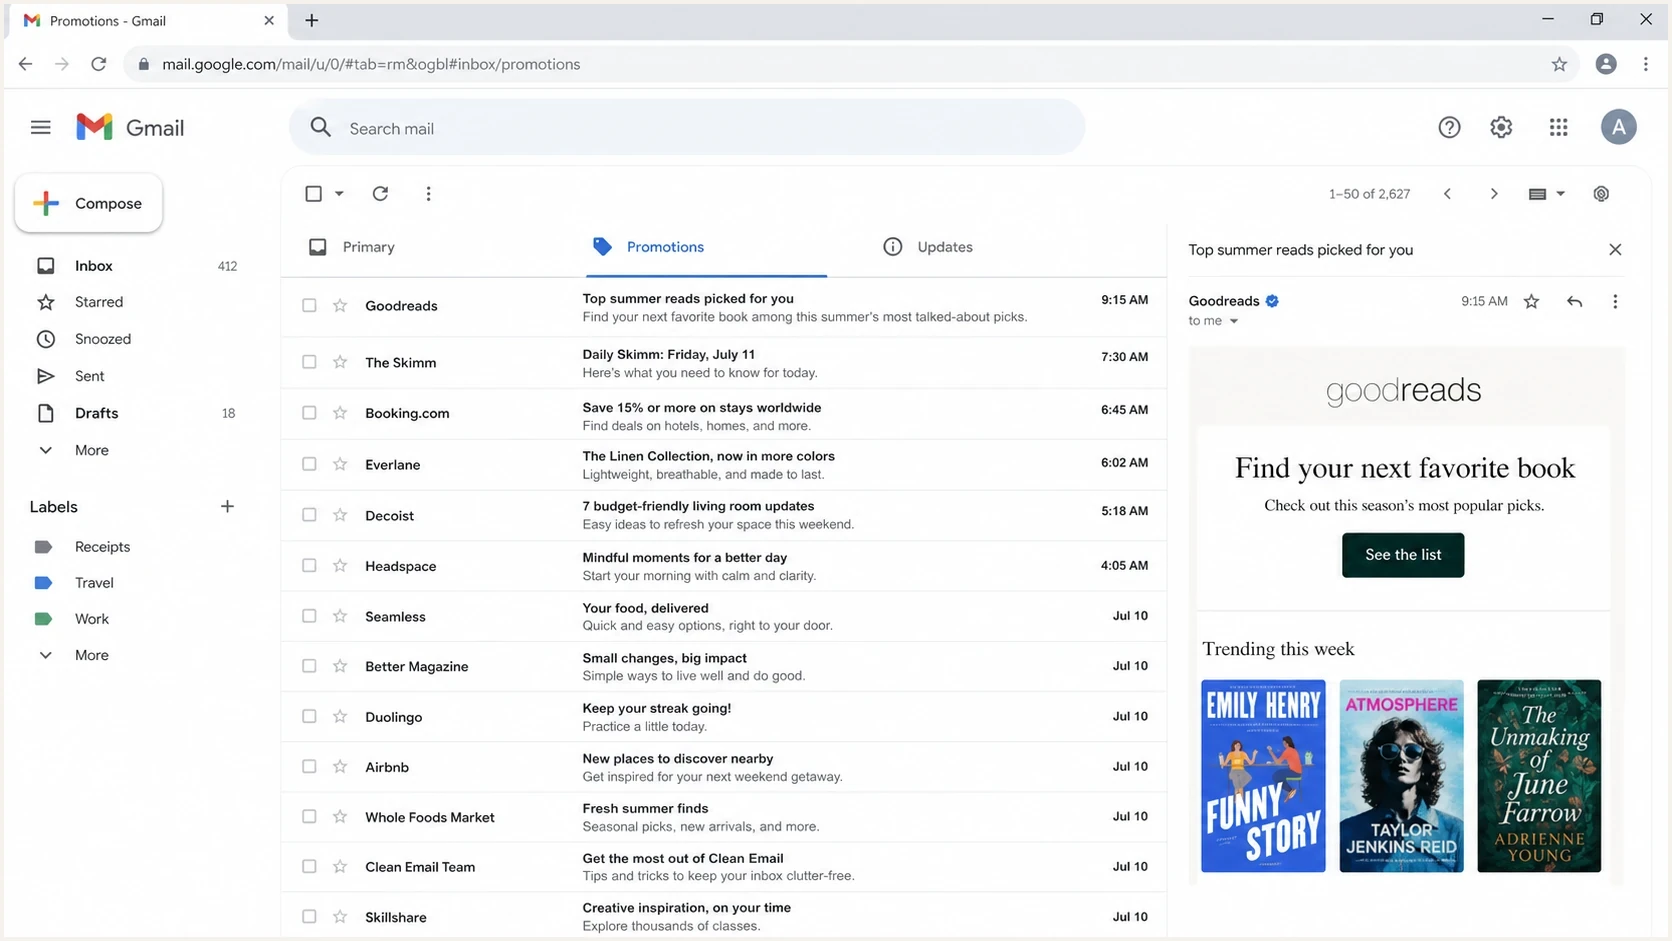The image size is (1672, 941).
Task: Open the Skillshare email row
Action: tap(724, 916)
